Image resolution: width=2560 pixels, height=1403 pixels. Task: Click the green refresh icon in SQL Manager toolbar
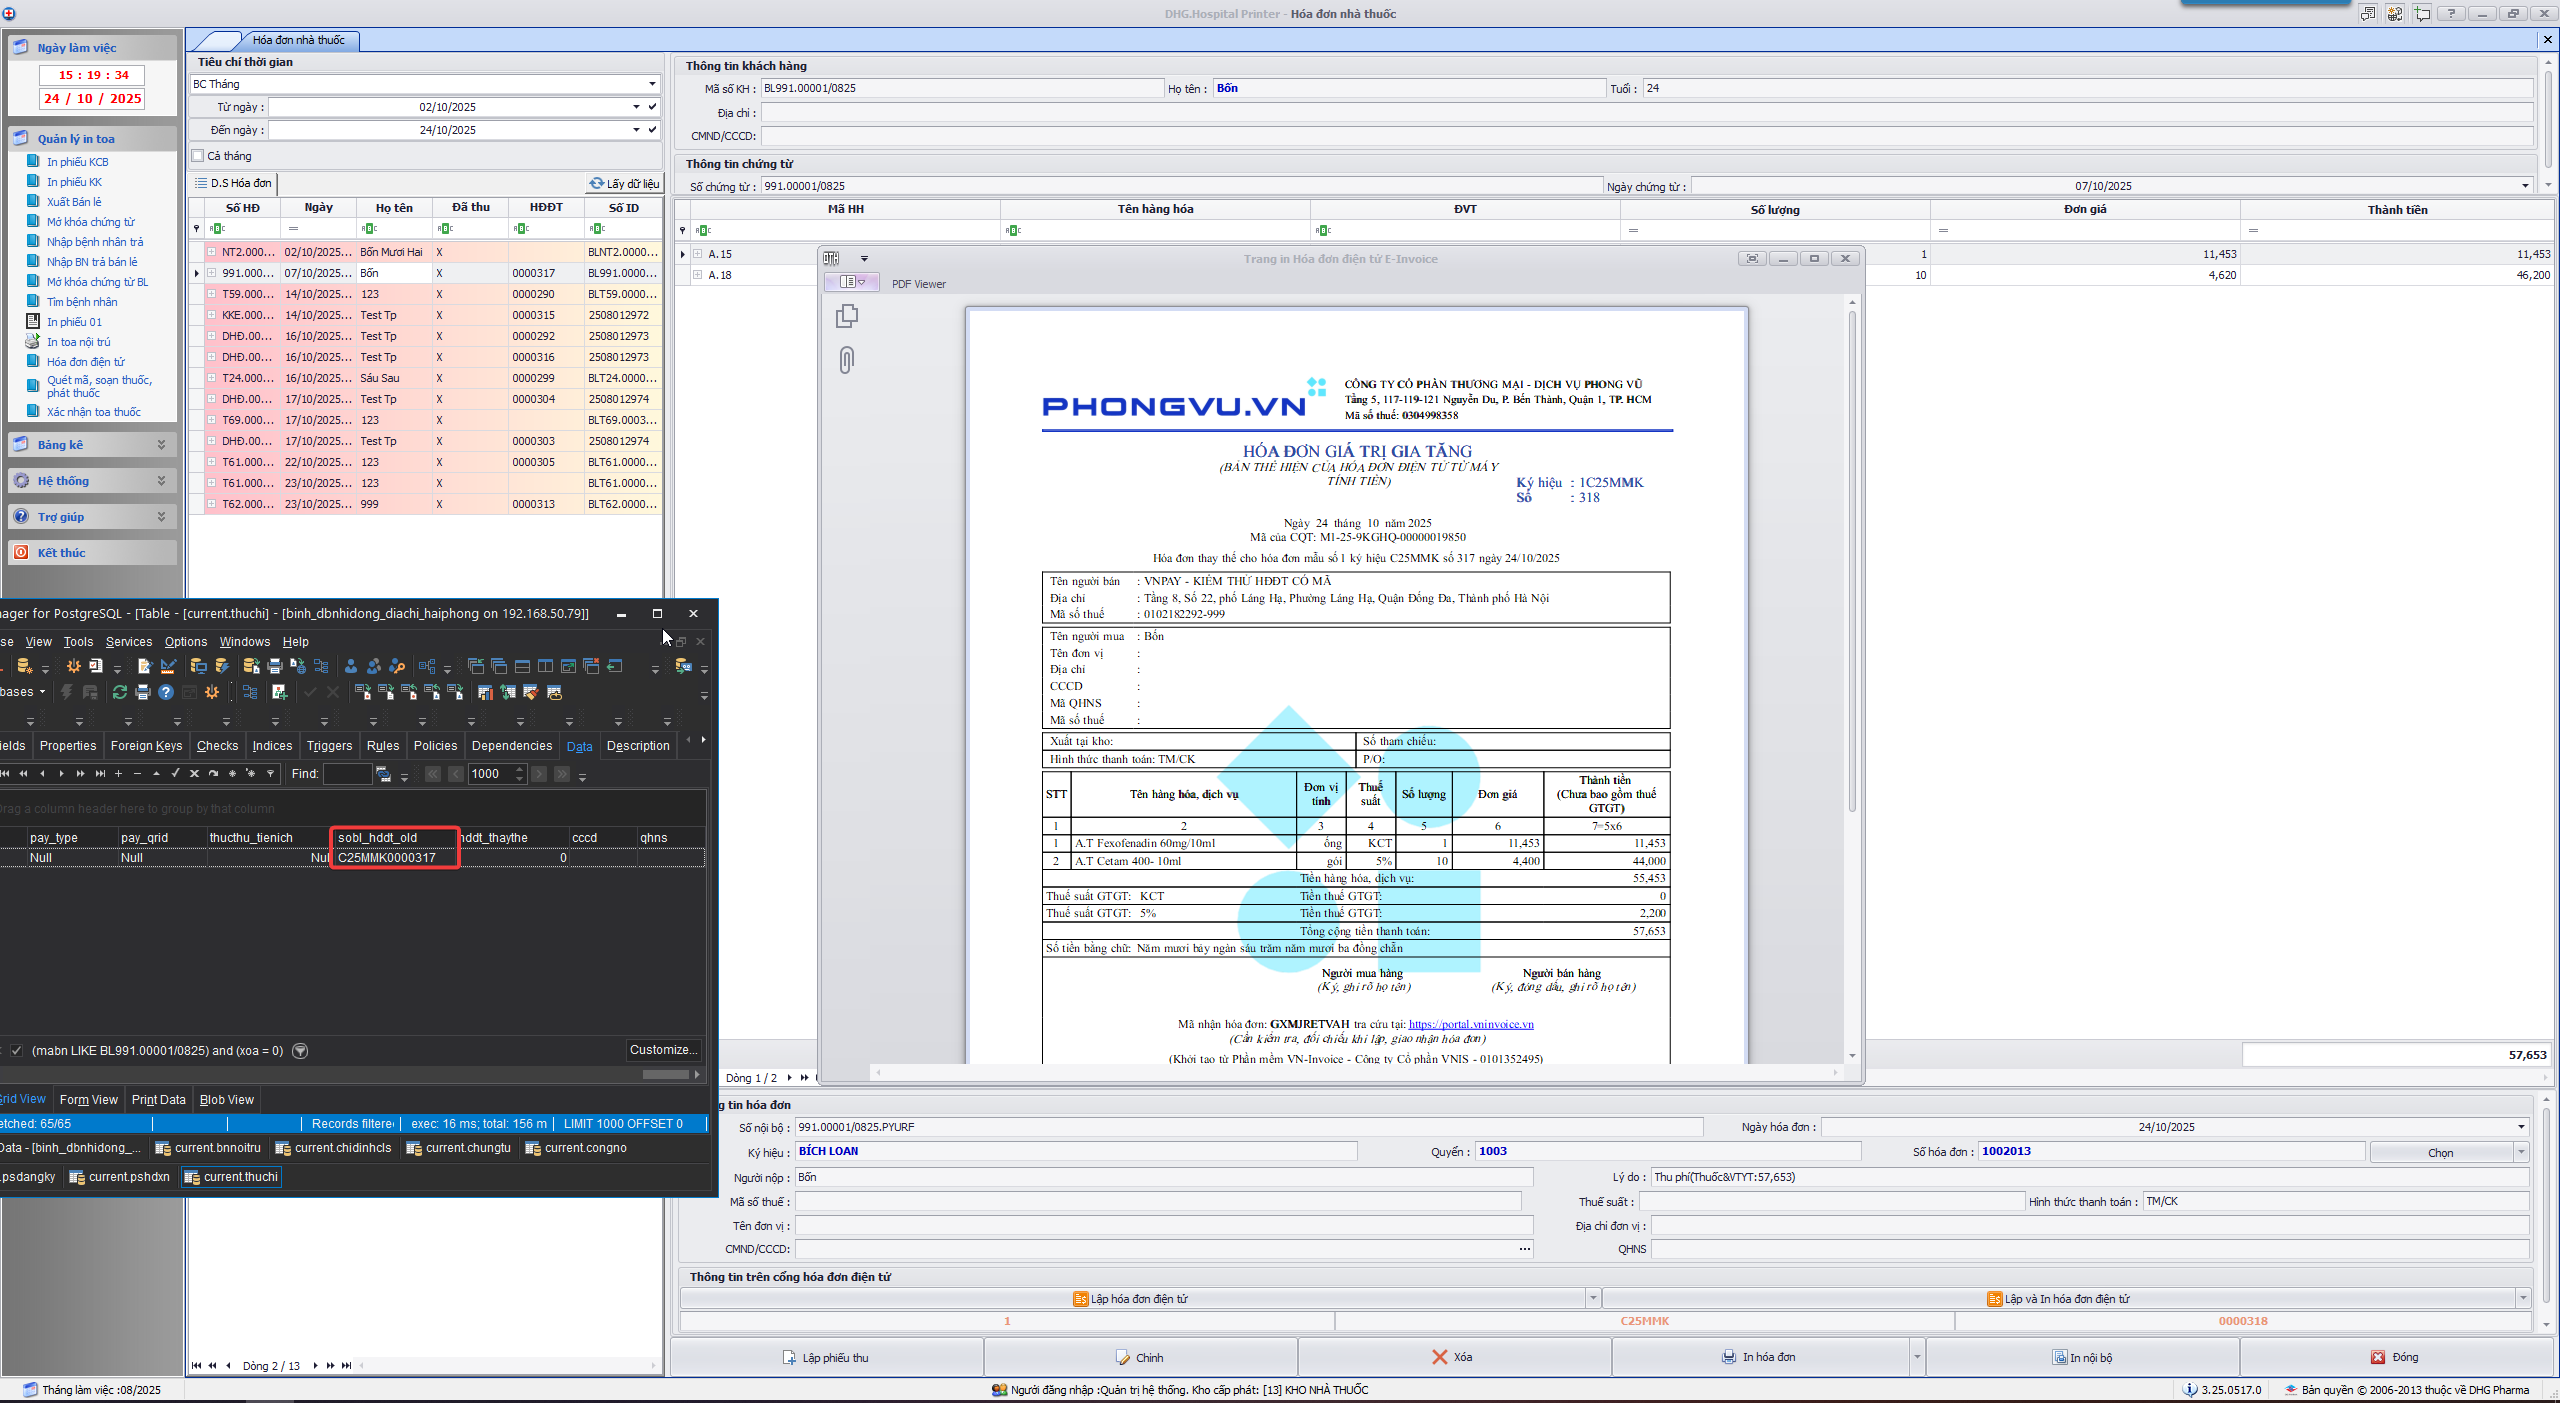(120, 692)
